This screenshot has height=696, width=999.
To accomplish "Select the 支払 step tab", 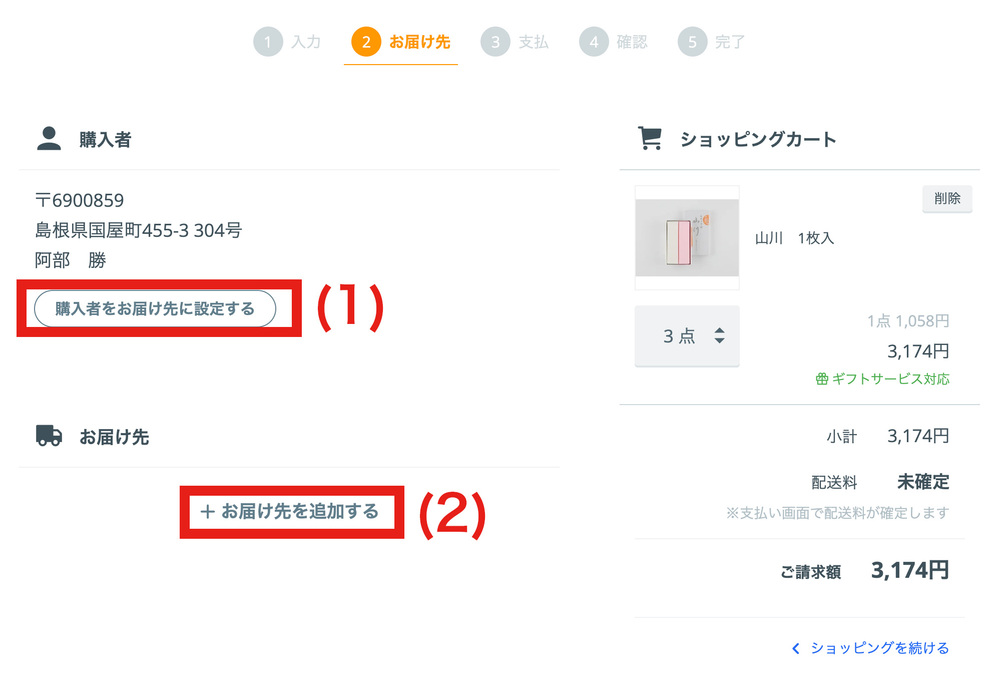I will pos(515,42).
